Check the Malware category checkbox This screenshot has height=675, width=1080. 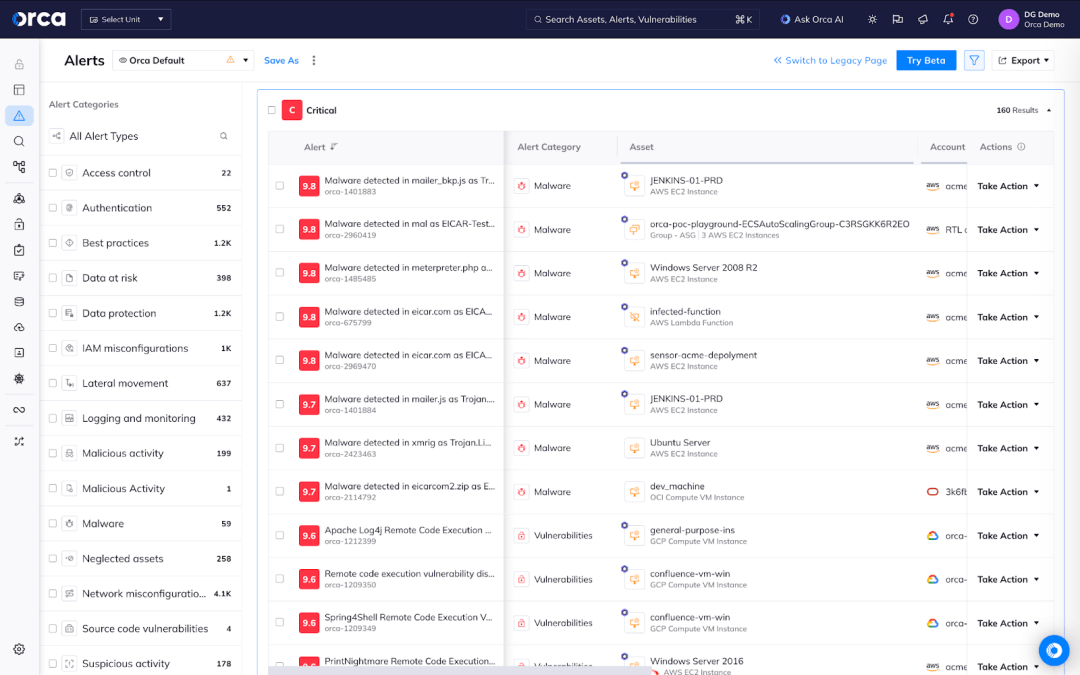pyautogui.click(x=53, y=523)
